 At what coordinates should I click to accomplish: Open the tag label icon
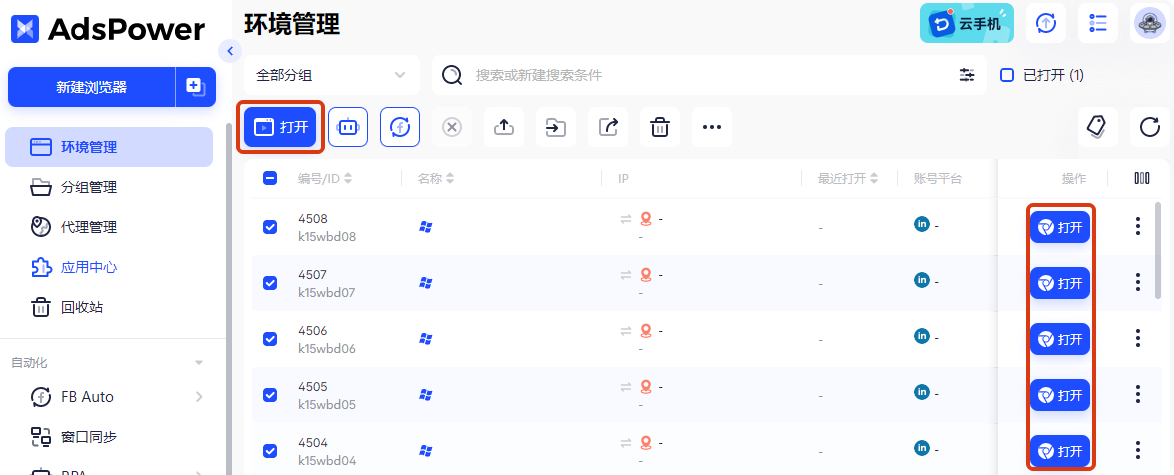pyautogui.click(x=1097, y=127)
